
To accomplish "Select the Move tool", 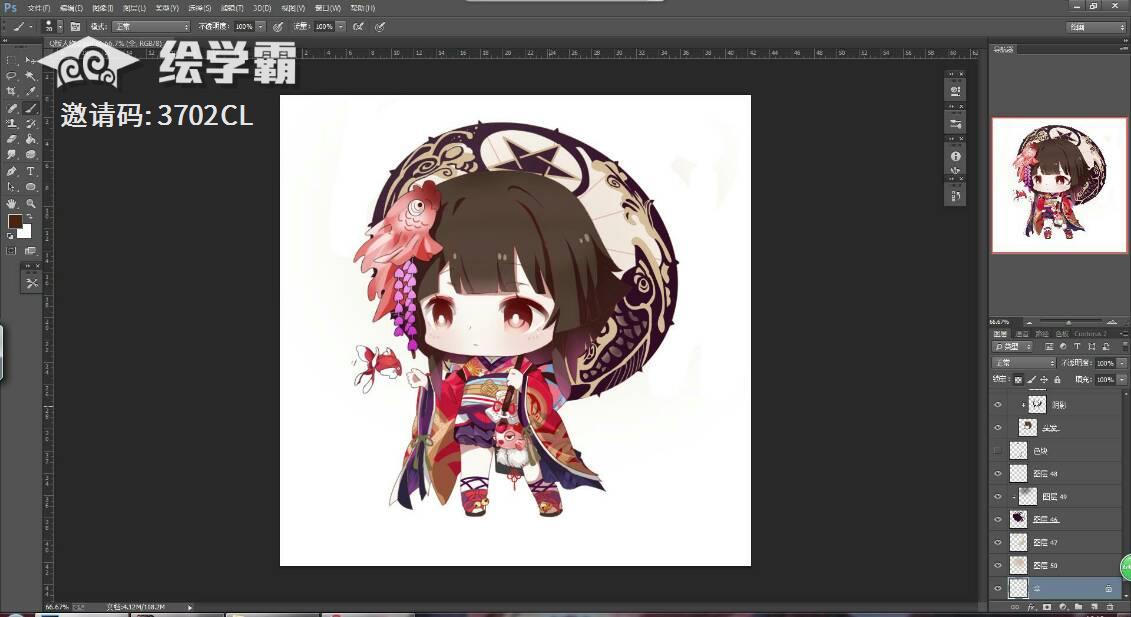I will coord(30,60).
